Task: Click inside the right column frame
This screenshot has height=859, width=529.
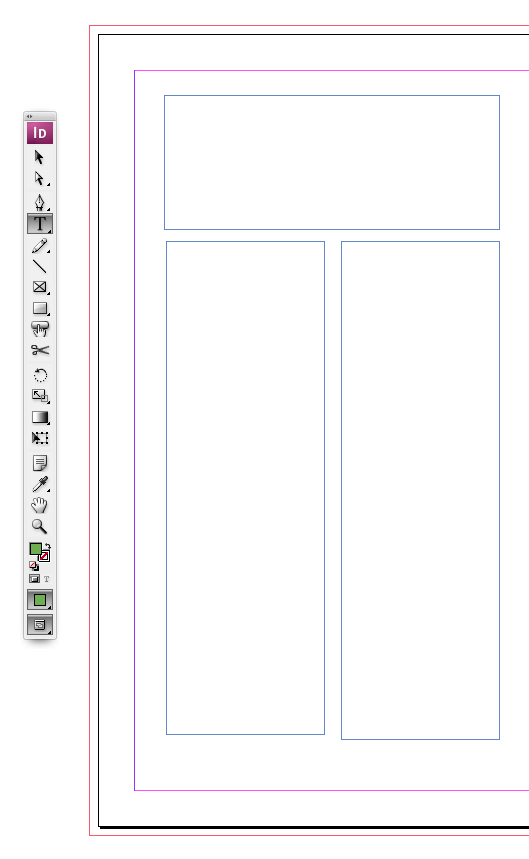Action: click(x=421, y=490)
